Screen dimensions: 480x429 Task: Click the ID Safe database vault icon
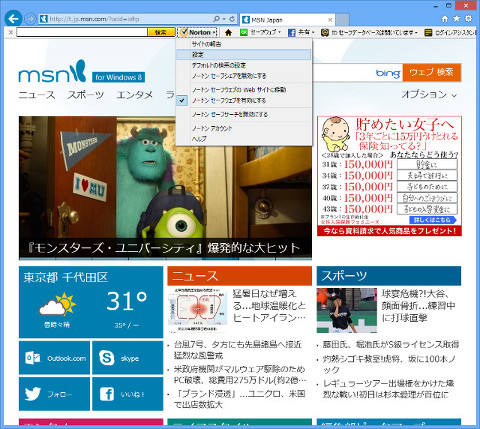[325, 33]
